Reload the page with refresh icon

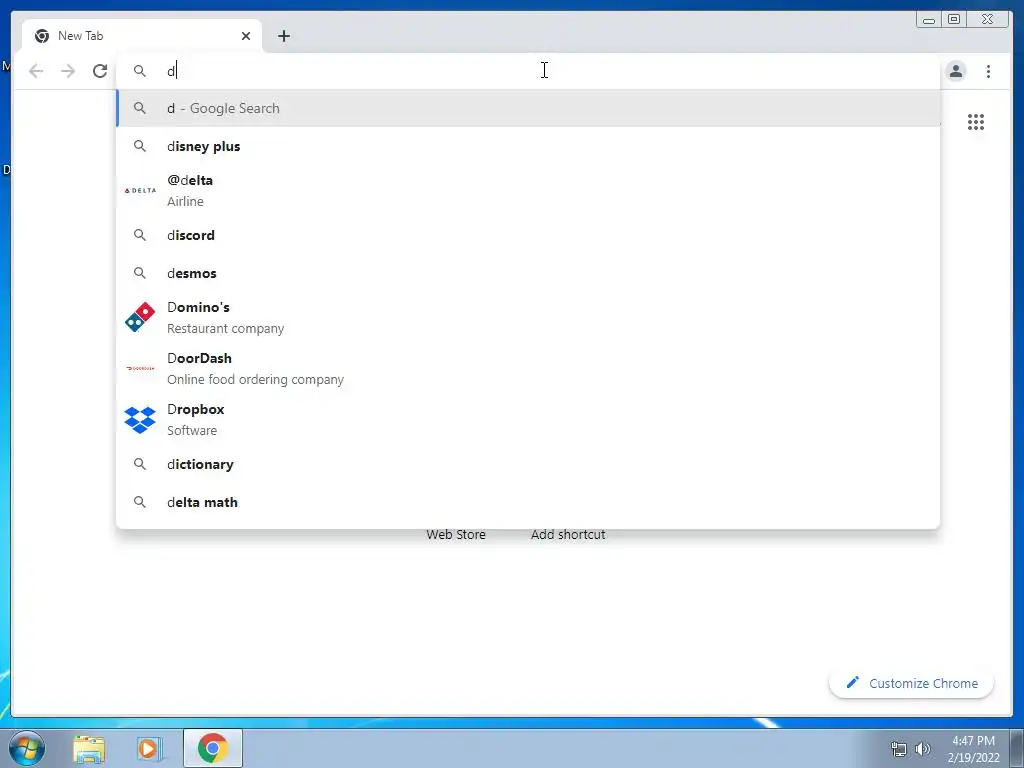click(x=100, y=71)
